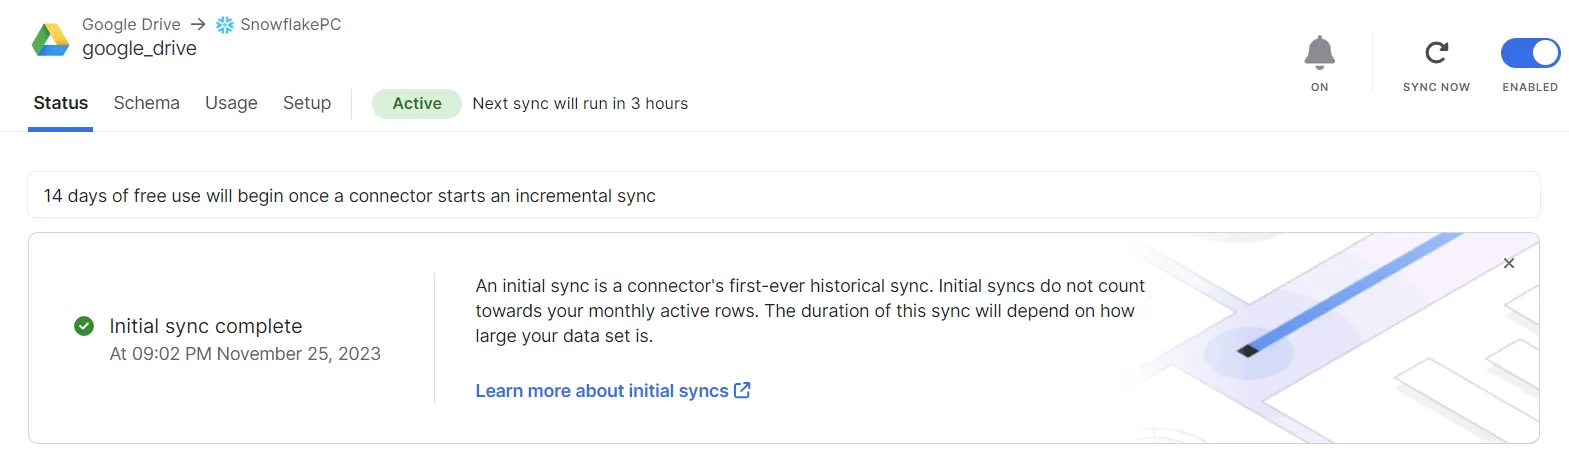Toggle the connector Enabled switch
This screenshot has height=461, width=1569.
pos(1530,52)
